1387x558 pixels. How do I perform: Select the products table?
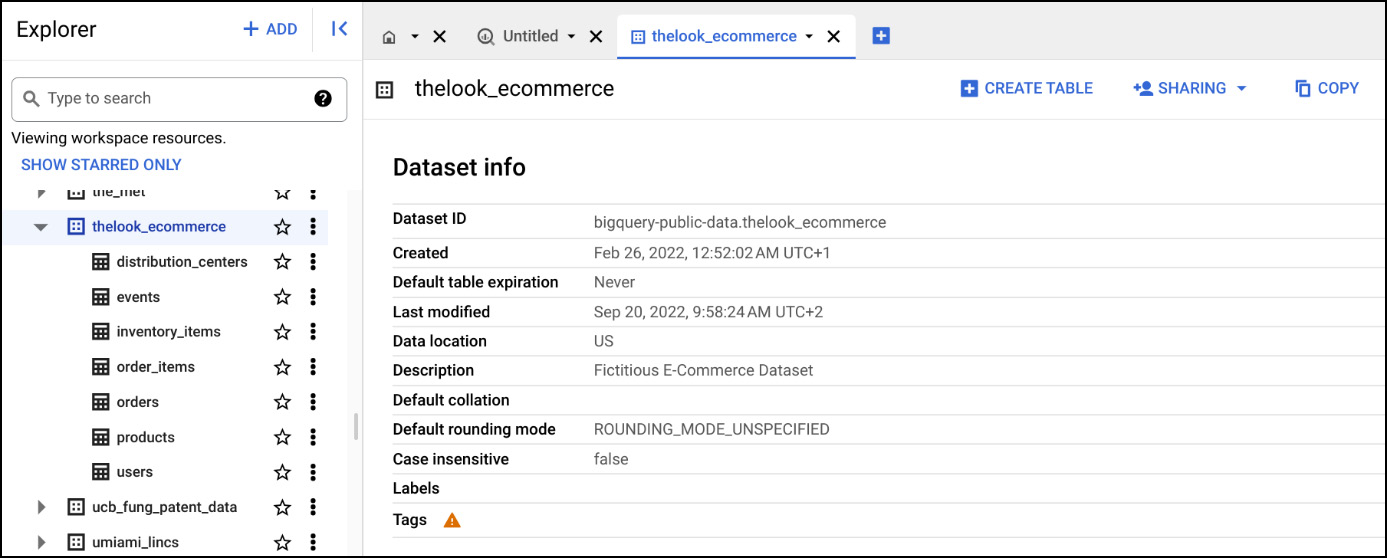coord(145,437)
